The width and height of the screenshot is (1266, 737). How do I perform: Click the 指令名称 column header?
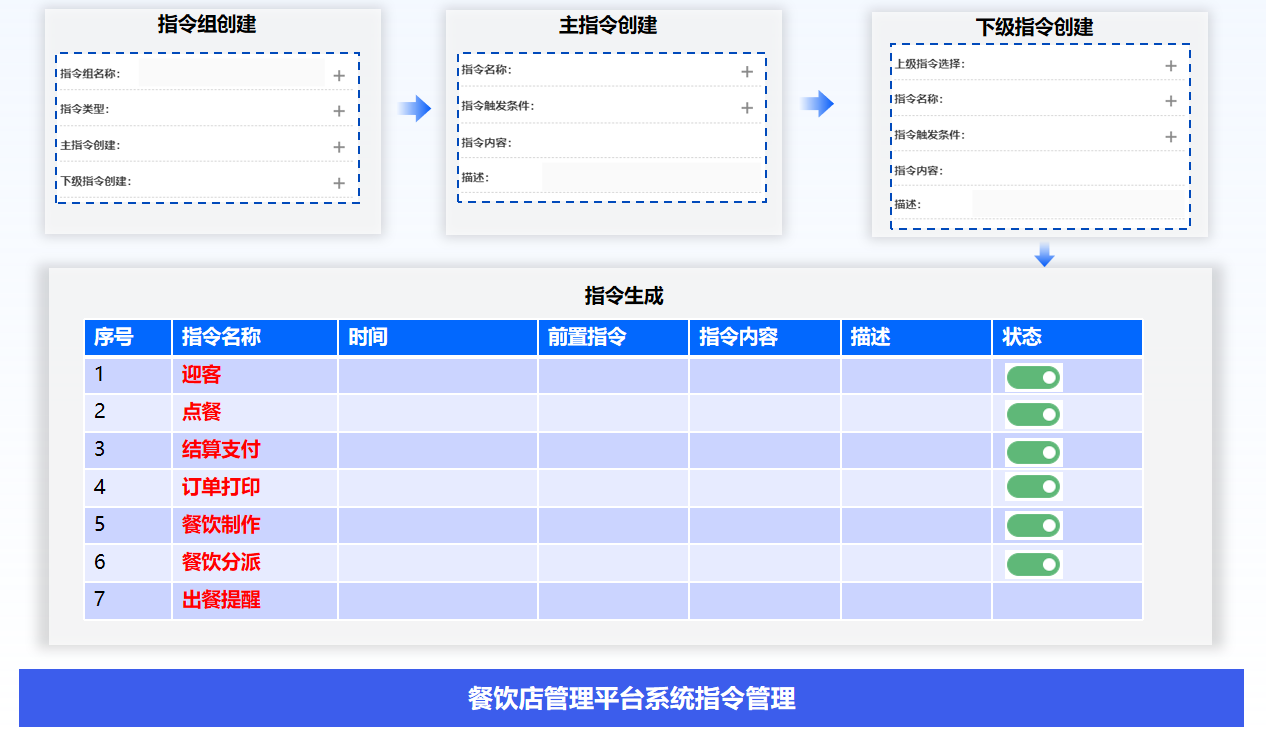[x=221, y=337]
